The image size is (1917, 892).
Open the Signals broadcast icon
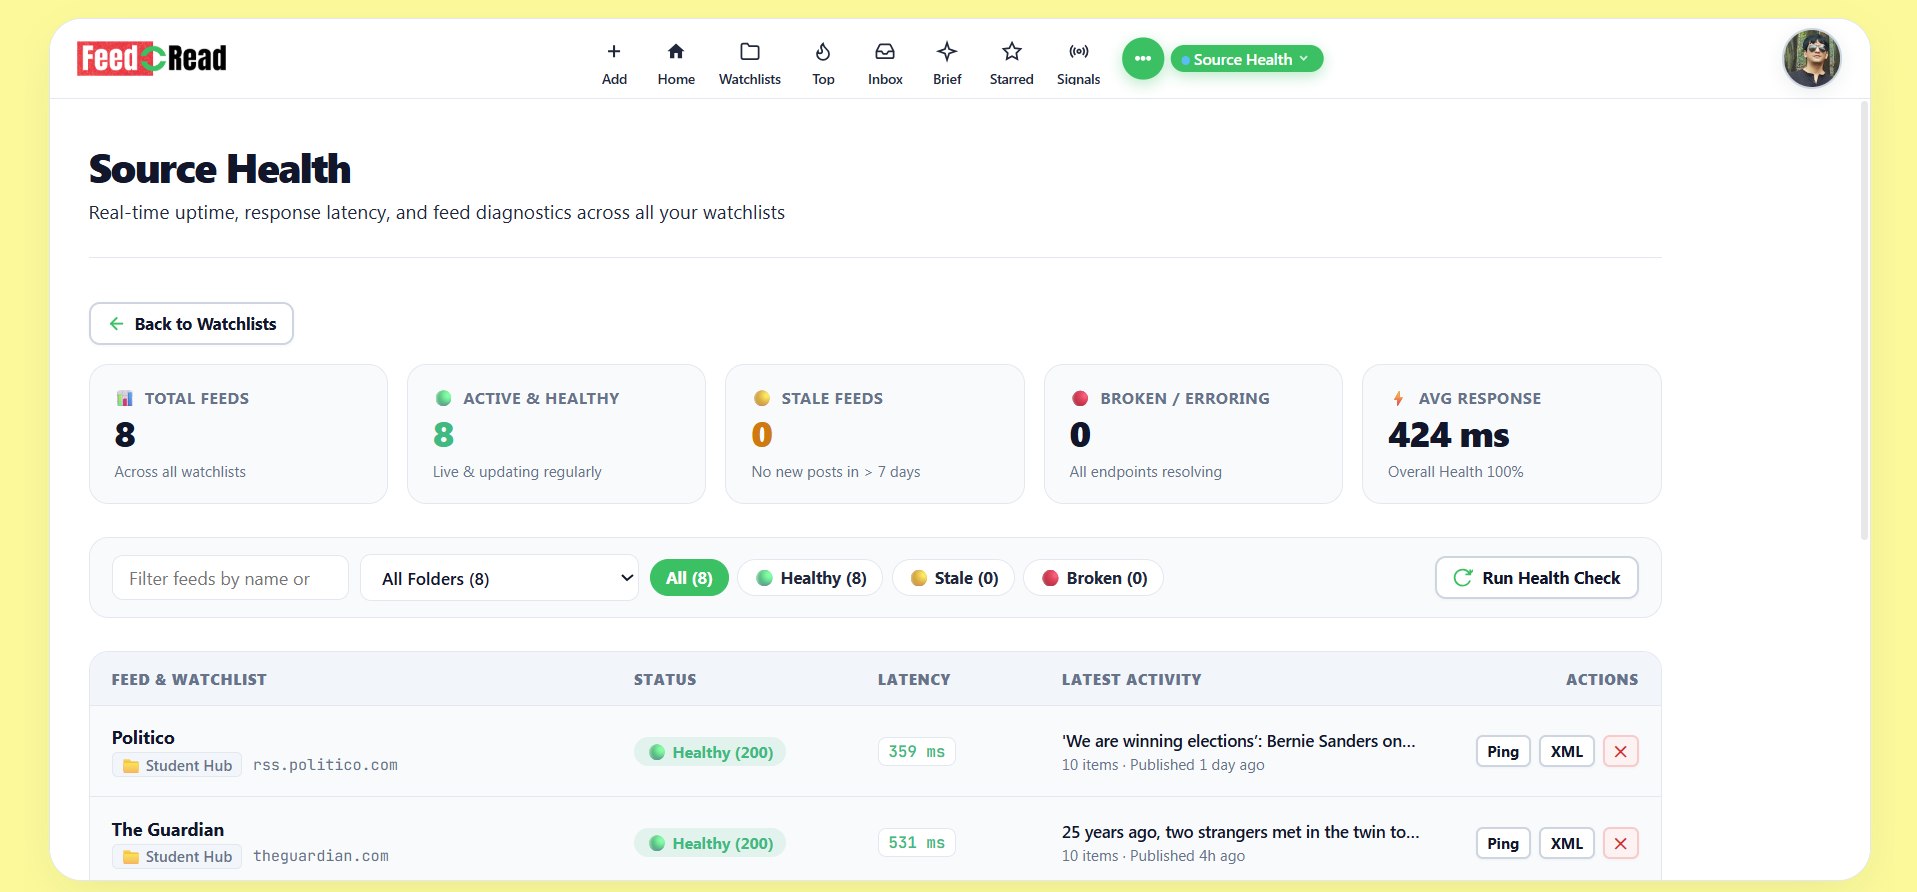[x=1079, y=52]
